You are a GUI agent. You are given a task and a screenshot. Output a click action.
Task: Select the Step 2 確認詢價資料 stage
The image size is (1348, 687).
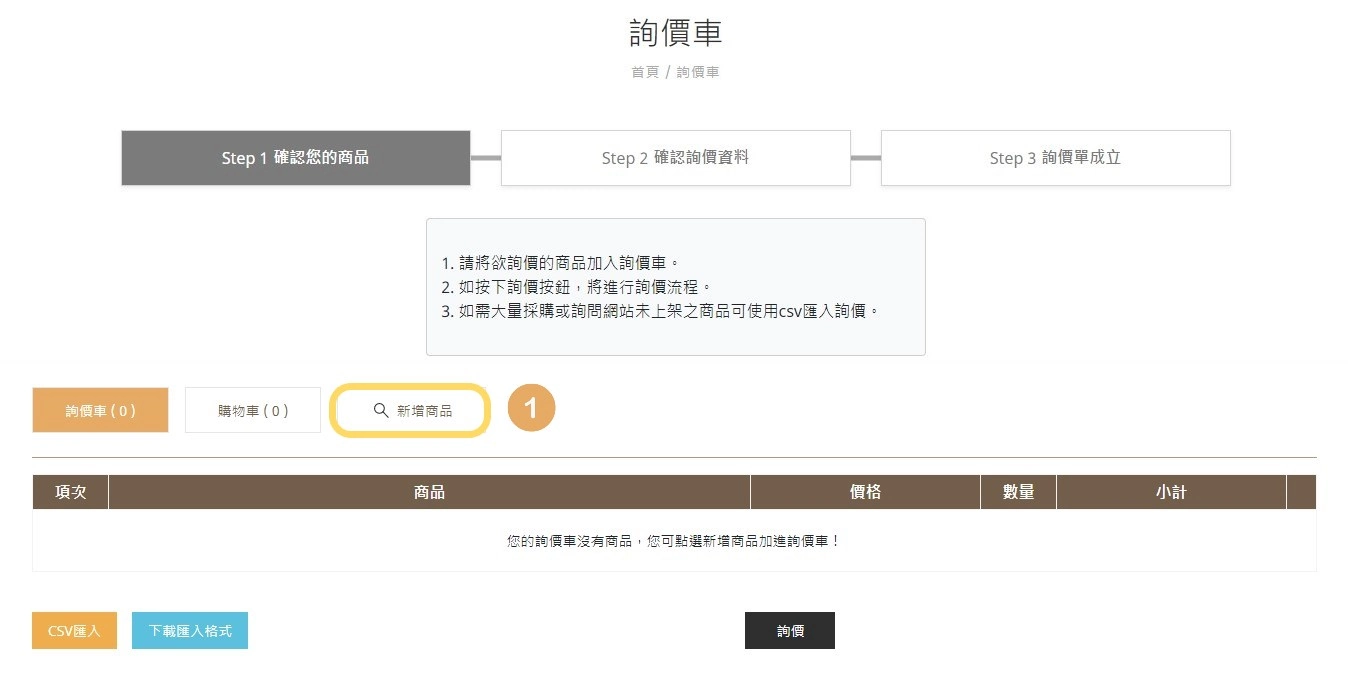pos(675,157)
